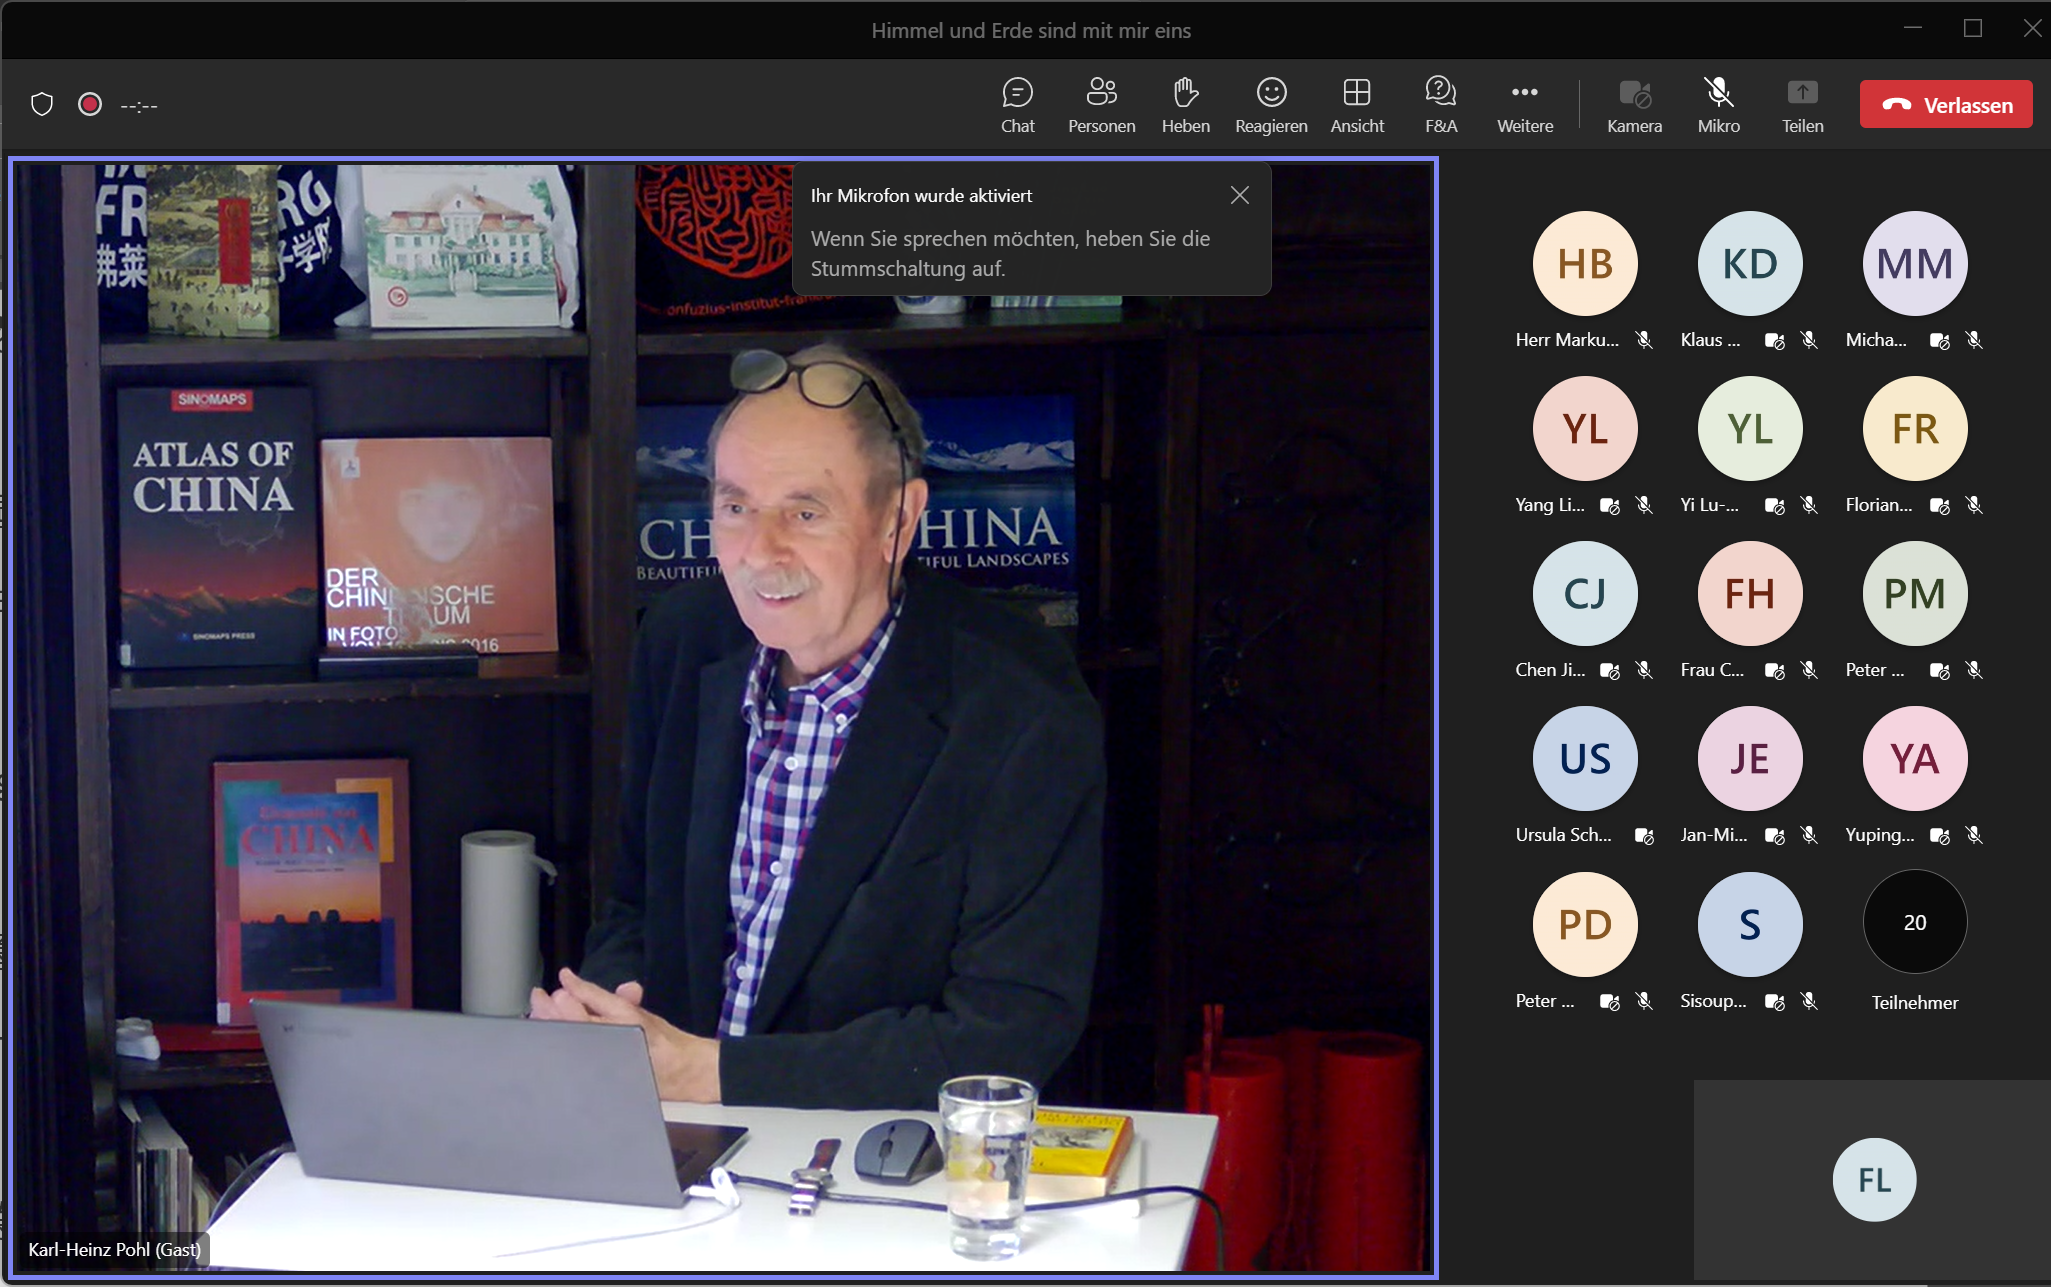
Task: Leave the meeting with Verlassen
Action: [x=1945, y=104]
